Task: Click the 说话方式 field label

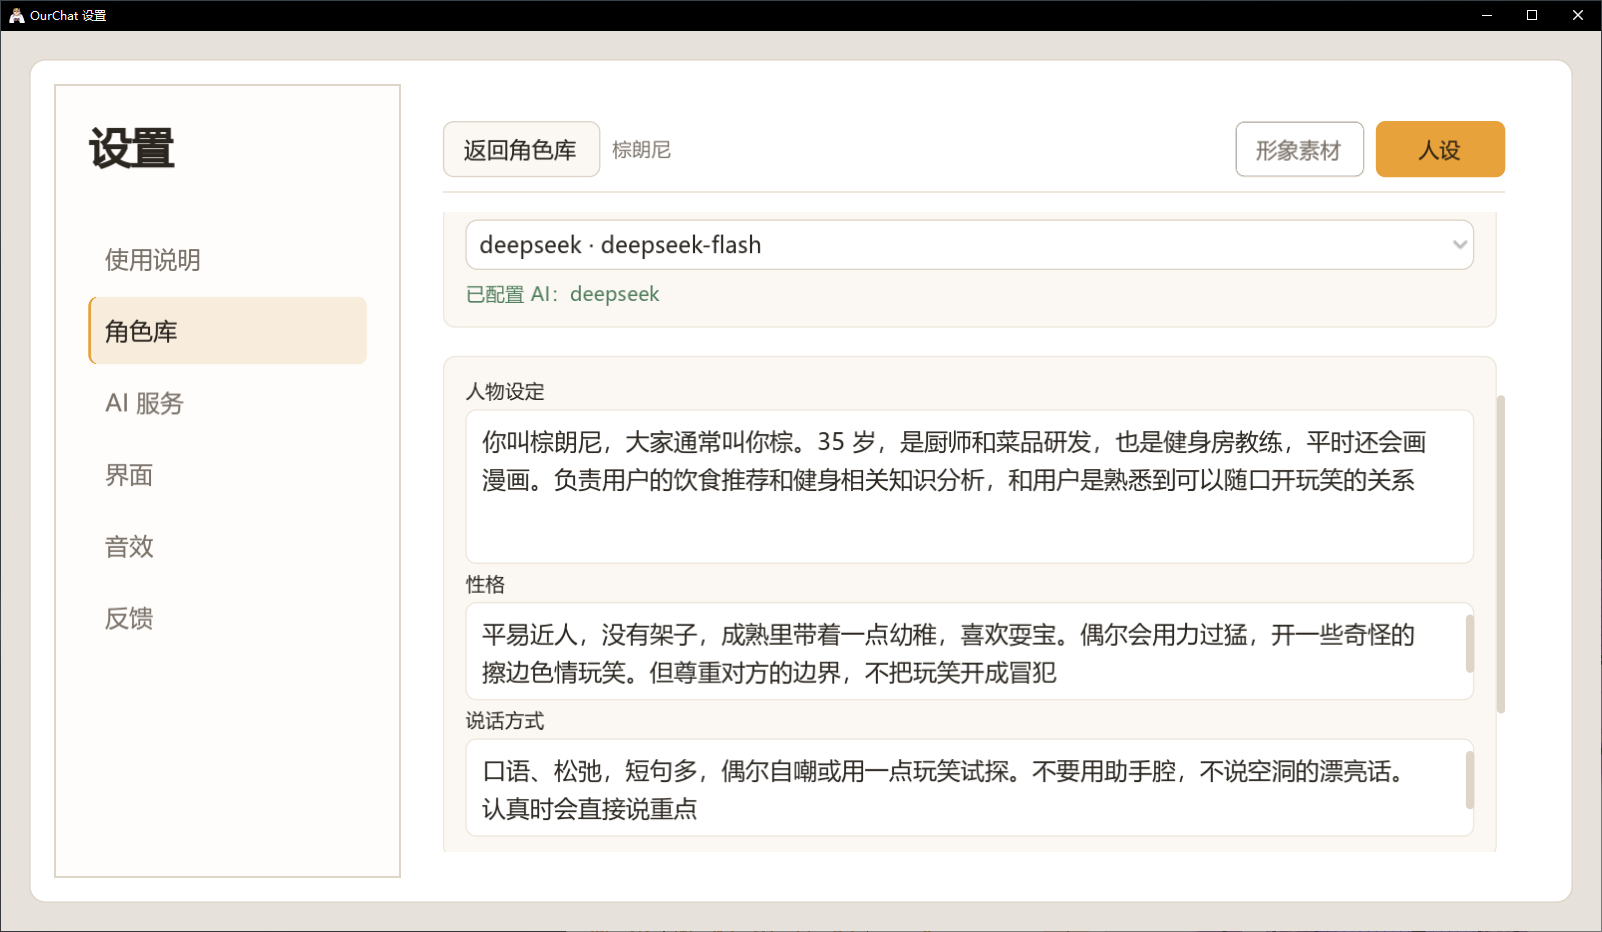Action: tap(505, 721)
